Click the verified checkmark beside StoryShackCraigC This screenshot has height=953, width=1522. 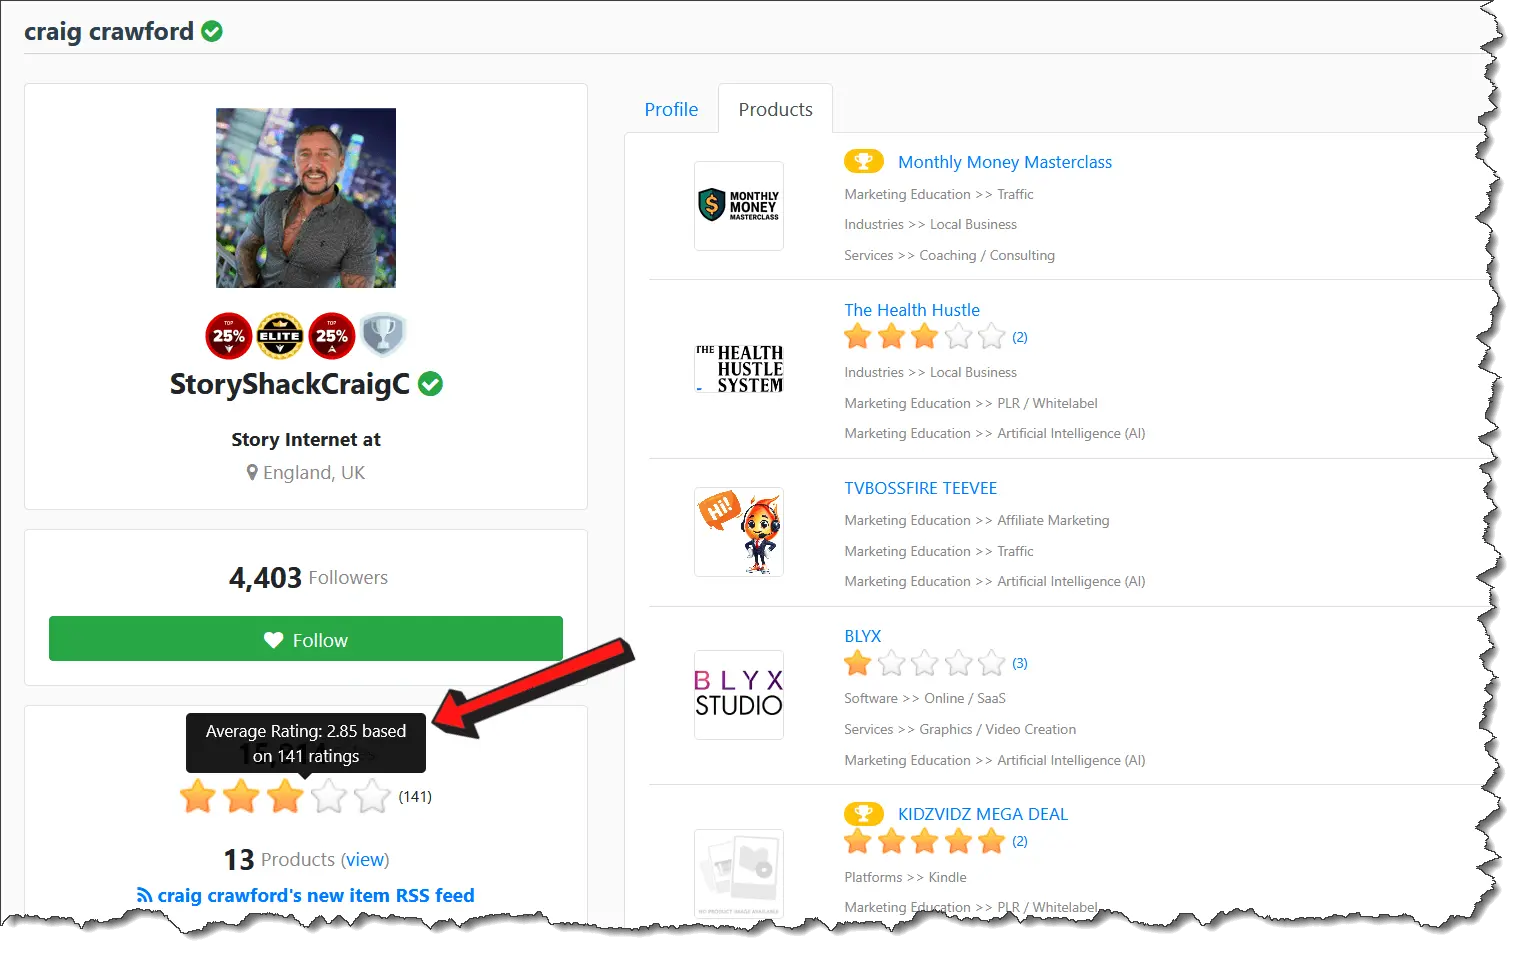[430, 384]
